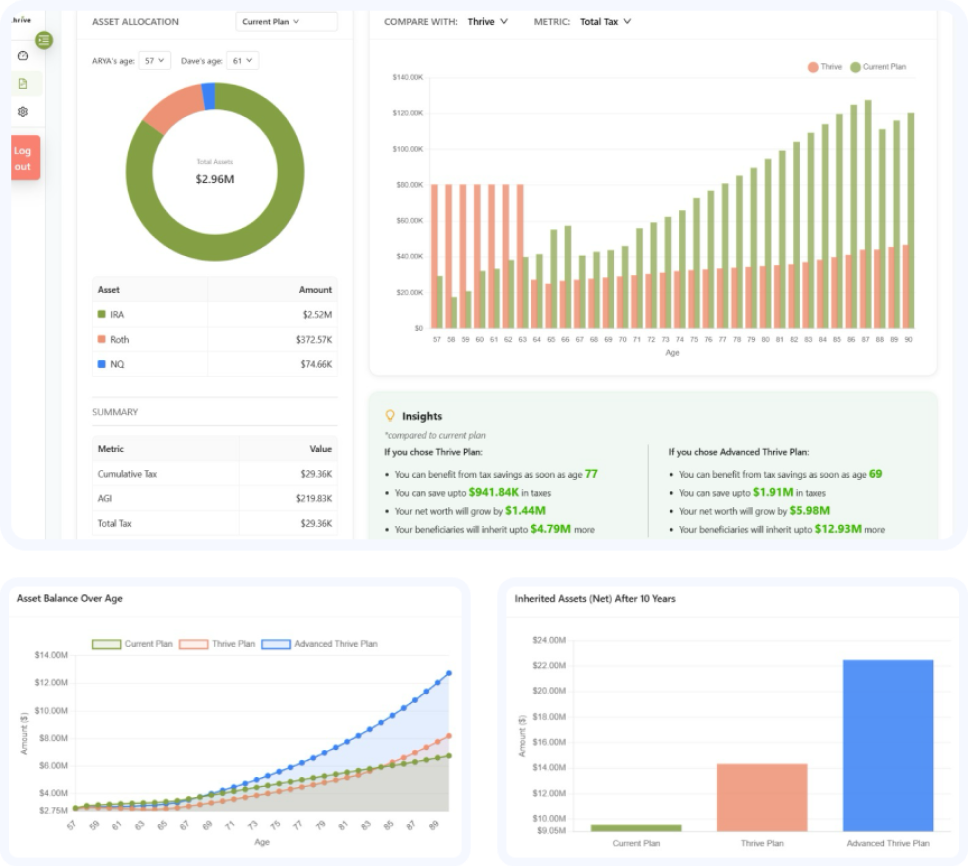The height and width of the screenshot is (866, 968).
Task: Open the Current Plan dropdown in Asset Allocation
Action: click(287, 21)
